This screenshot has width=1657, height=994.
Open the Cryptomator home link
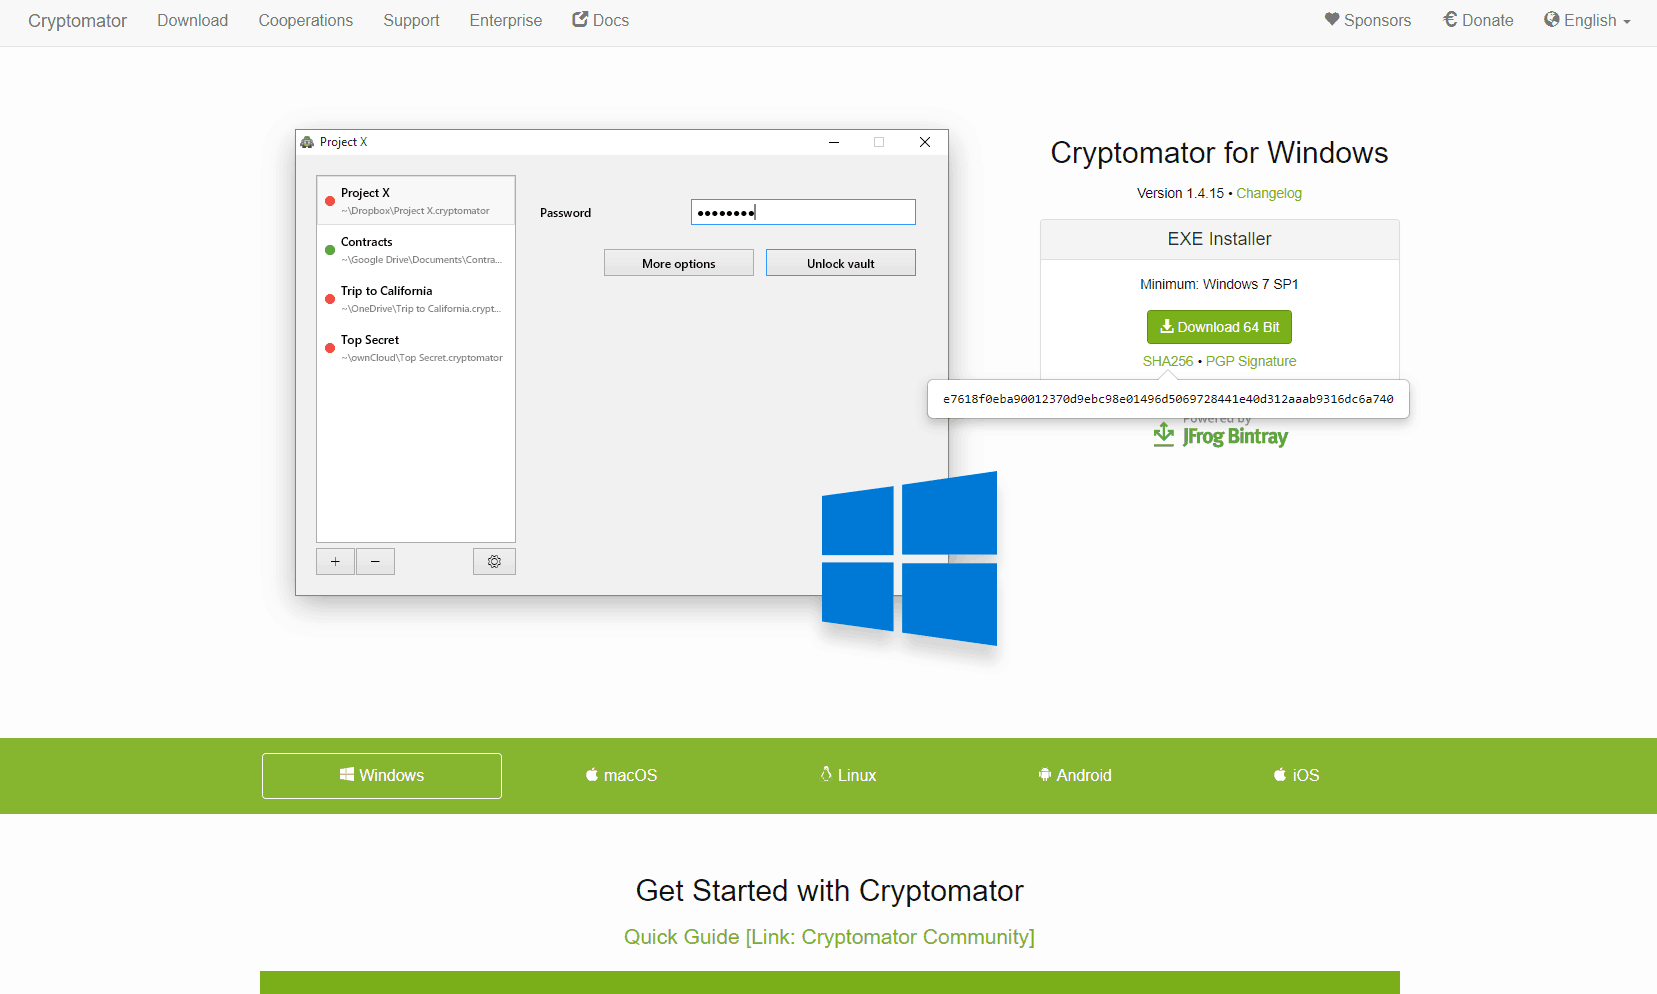pos(77,21)
